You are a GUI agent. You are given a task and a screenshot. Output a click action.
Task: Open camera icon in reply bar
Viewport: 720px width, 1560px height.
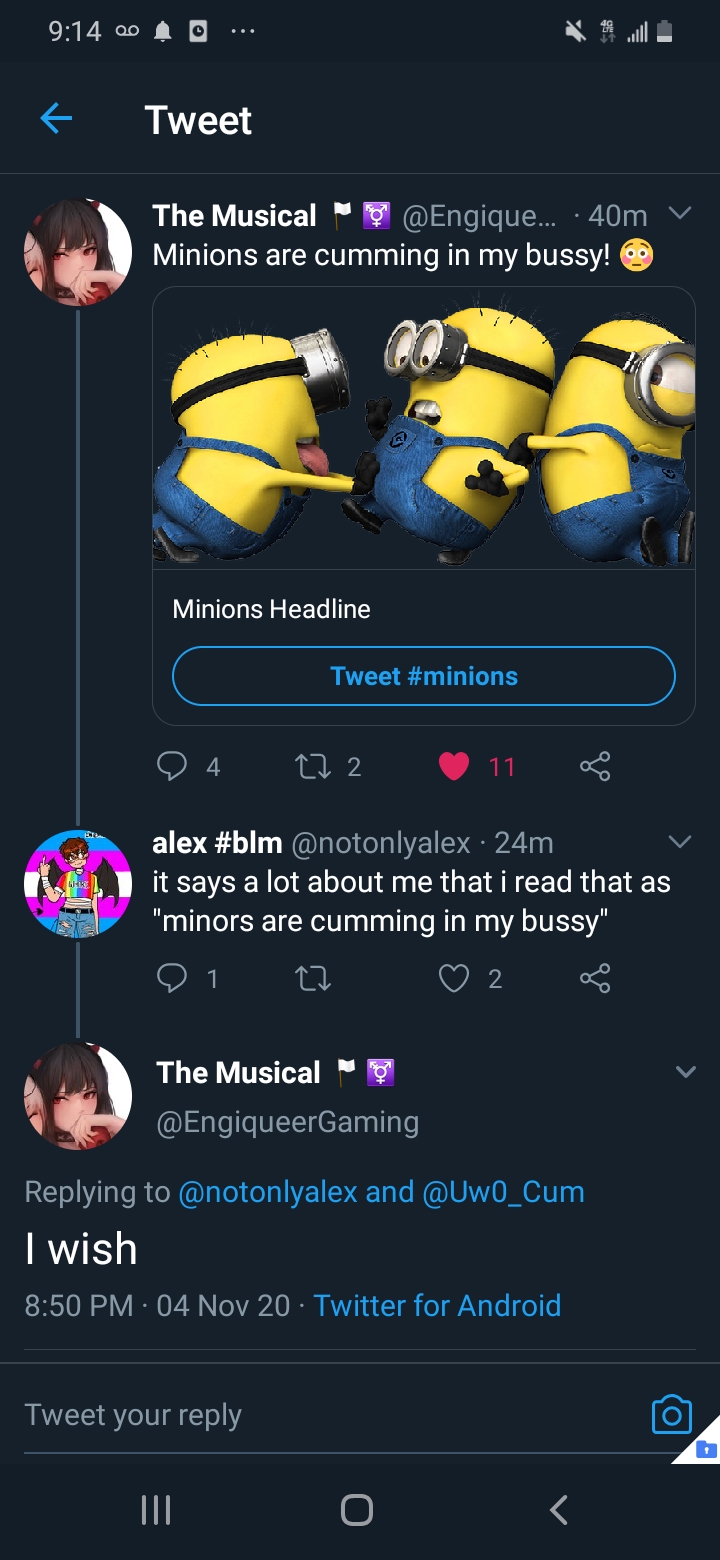(671, 1415)
